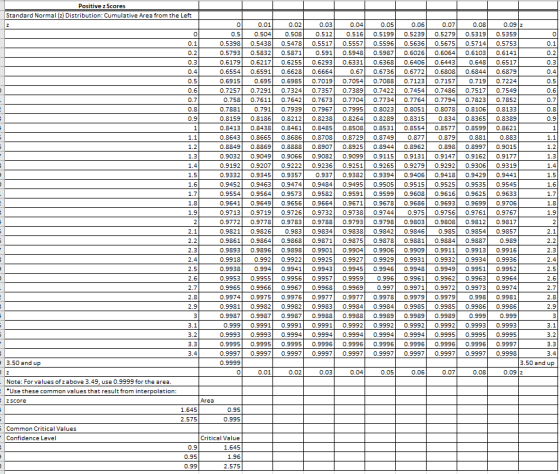Click the left '3.50 and up' row label

102,363
